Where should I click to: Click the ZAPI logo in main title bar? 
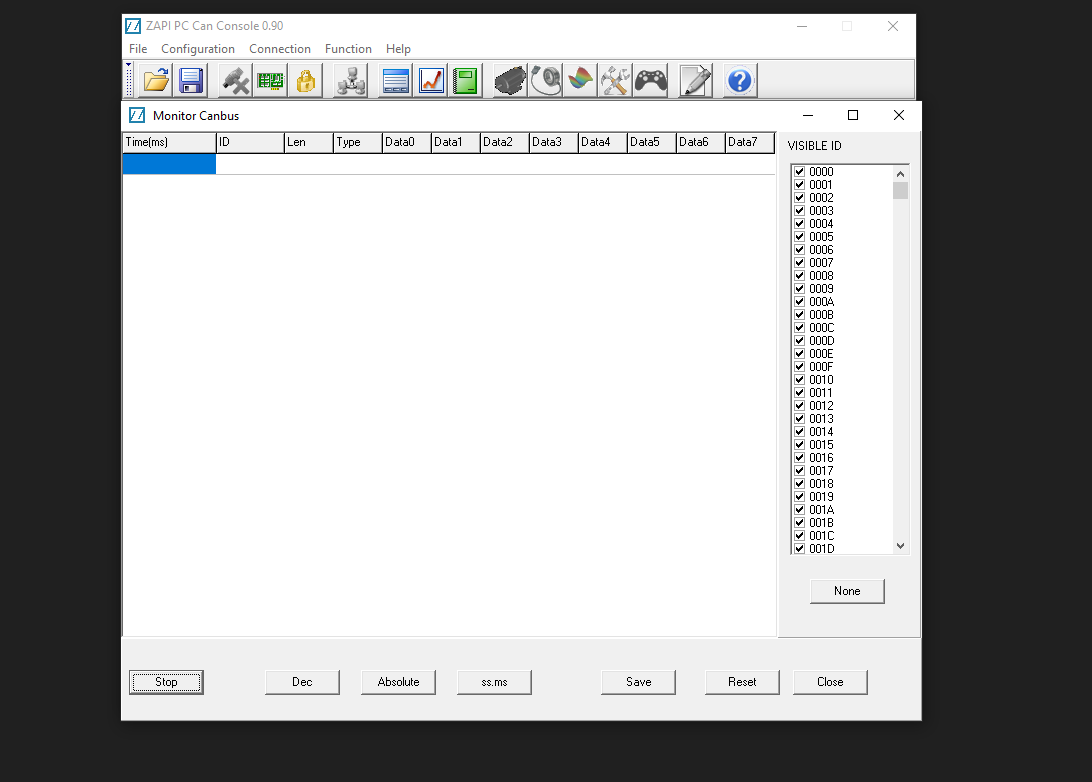tap(132, 26)
